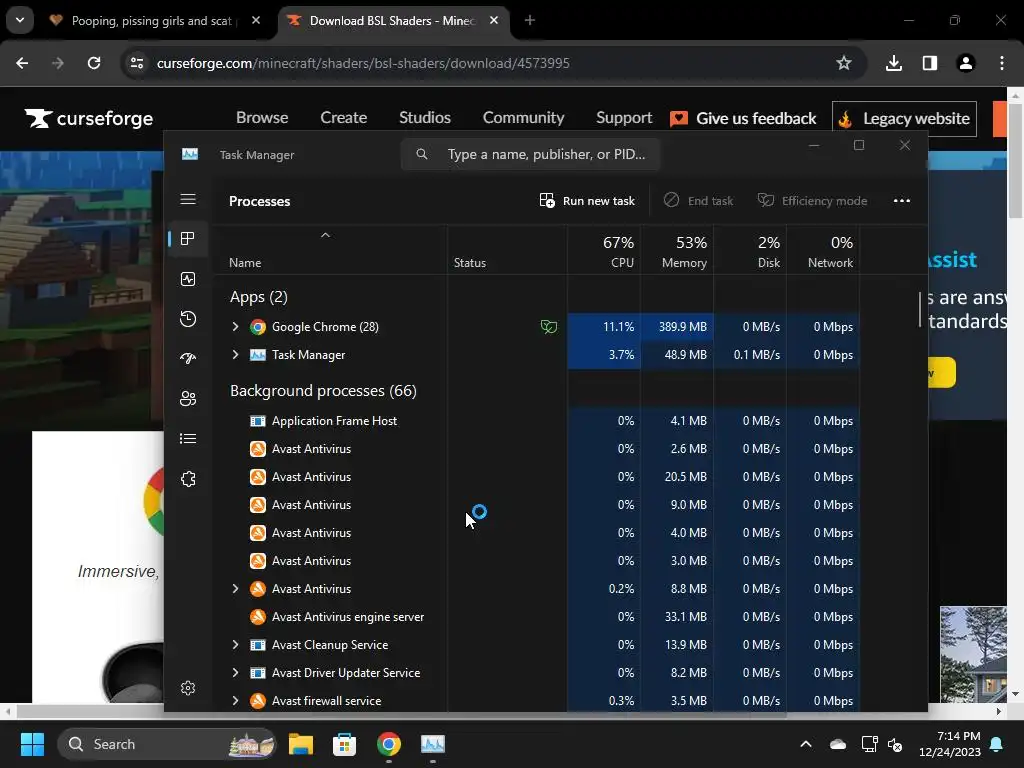Sort by the Network column header
Viewport: 1024px width, 768px height.
824,251
